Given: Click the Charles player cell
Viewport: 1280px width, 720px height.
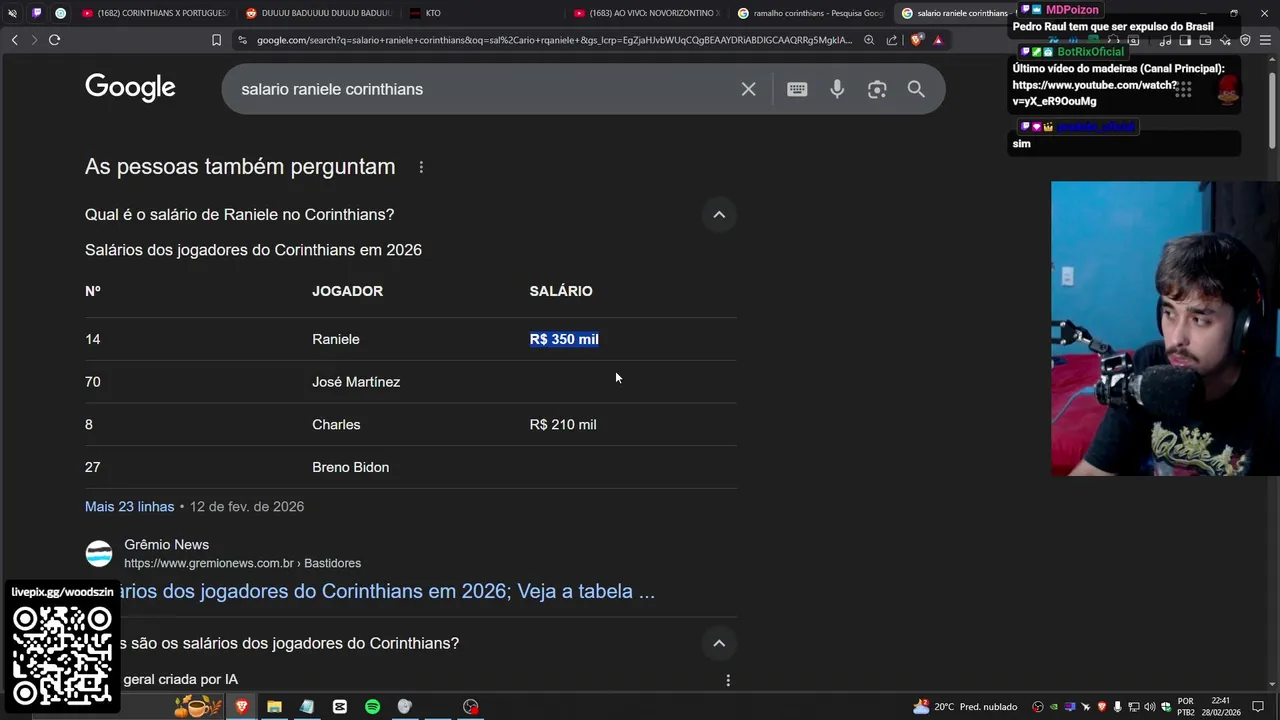Looking at the screenshot, I should pyautogui.click(x=336, y=424).
